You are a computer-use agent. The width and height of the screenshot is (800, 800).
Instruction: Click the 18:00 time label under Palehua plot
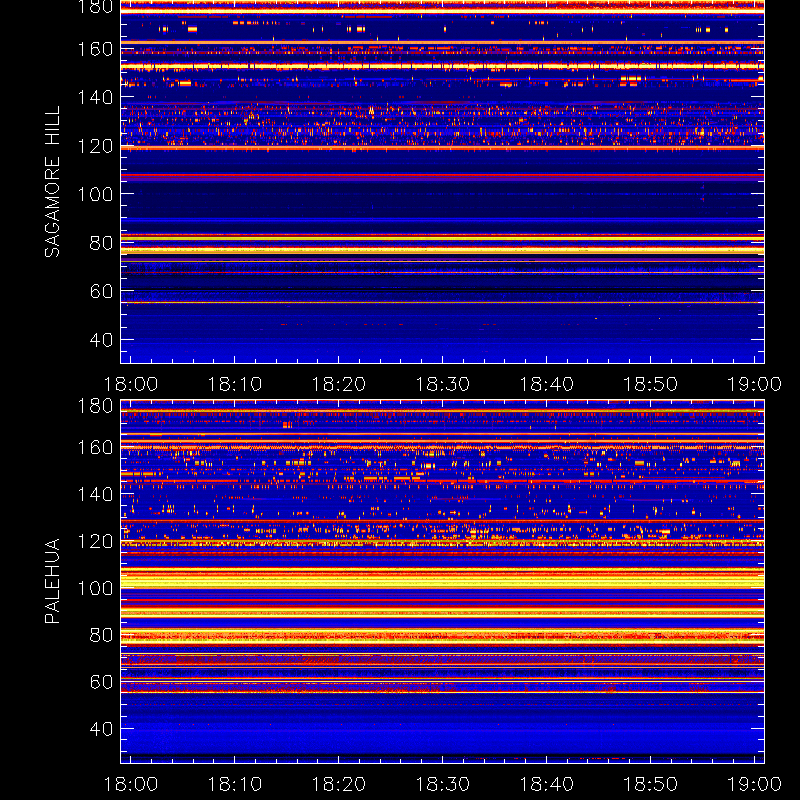click(x=131, y=784)
